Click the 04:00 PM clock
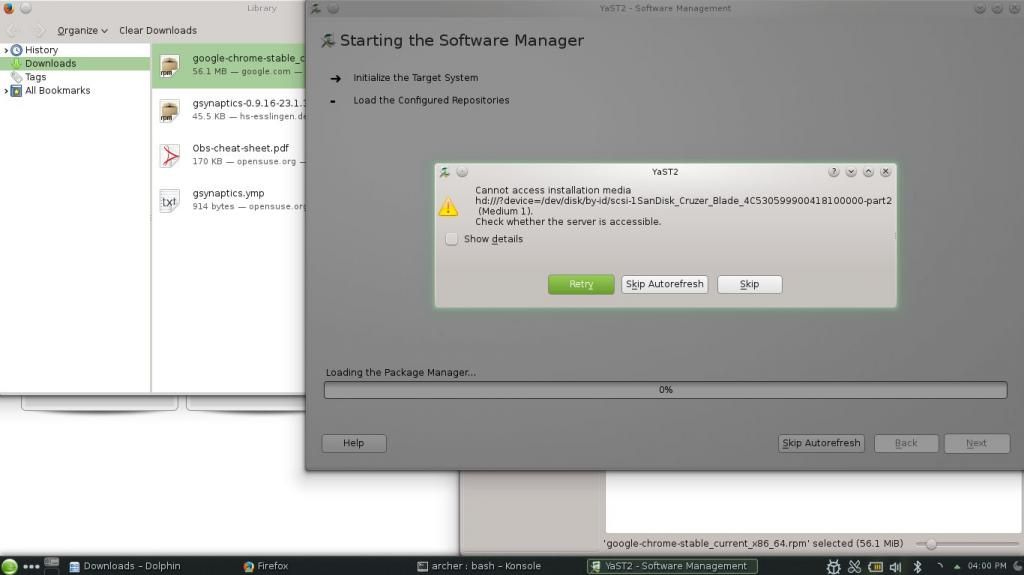Viewport: 1024px width, 575px height. click(987, 566)
